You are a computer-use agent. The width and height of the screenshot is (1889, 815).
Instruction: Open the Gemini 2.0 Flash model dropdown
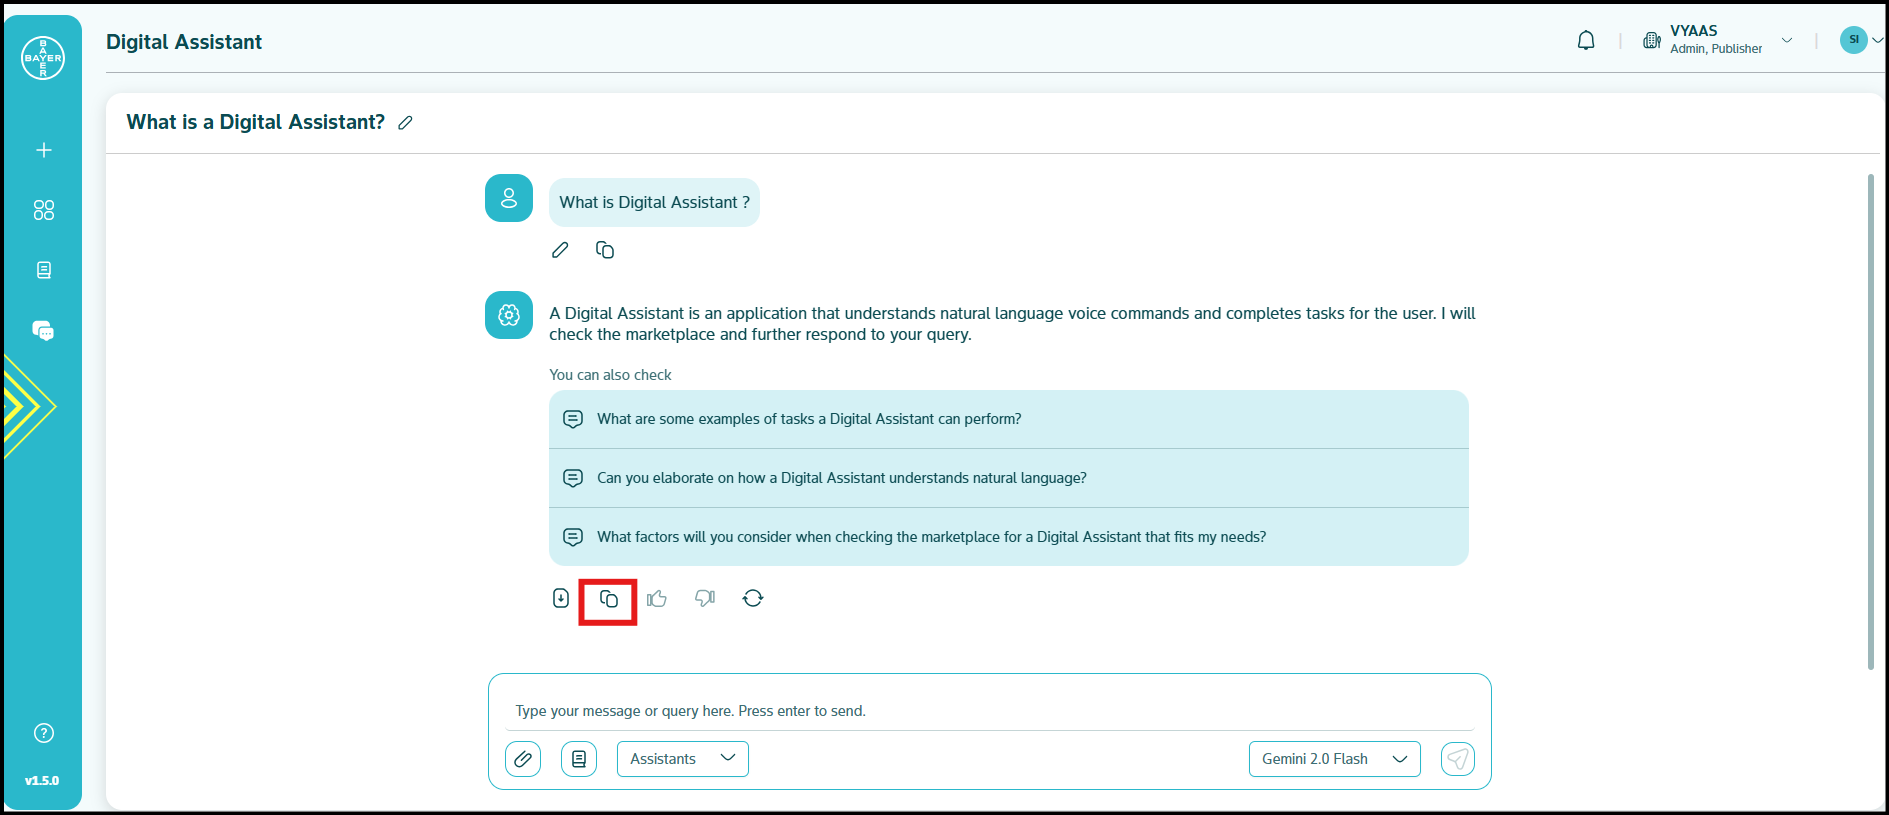click(1335, 759)
